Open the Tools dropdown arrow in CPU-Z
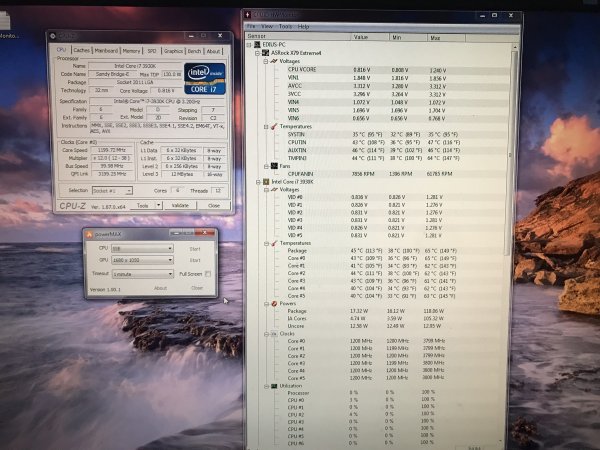This screenshot has width=600, height=450. pos(159,205)
